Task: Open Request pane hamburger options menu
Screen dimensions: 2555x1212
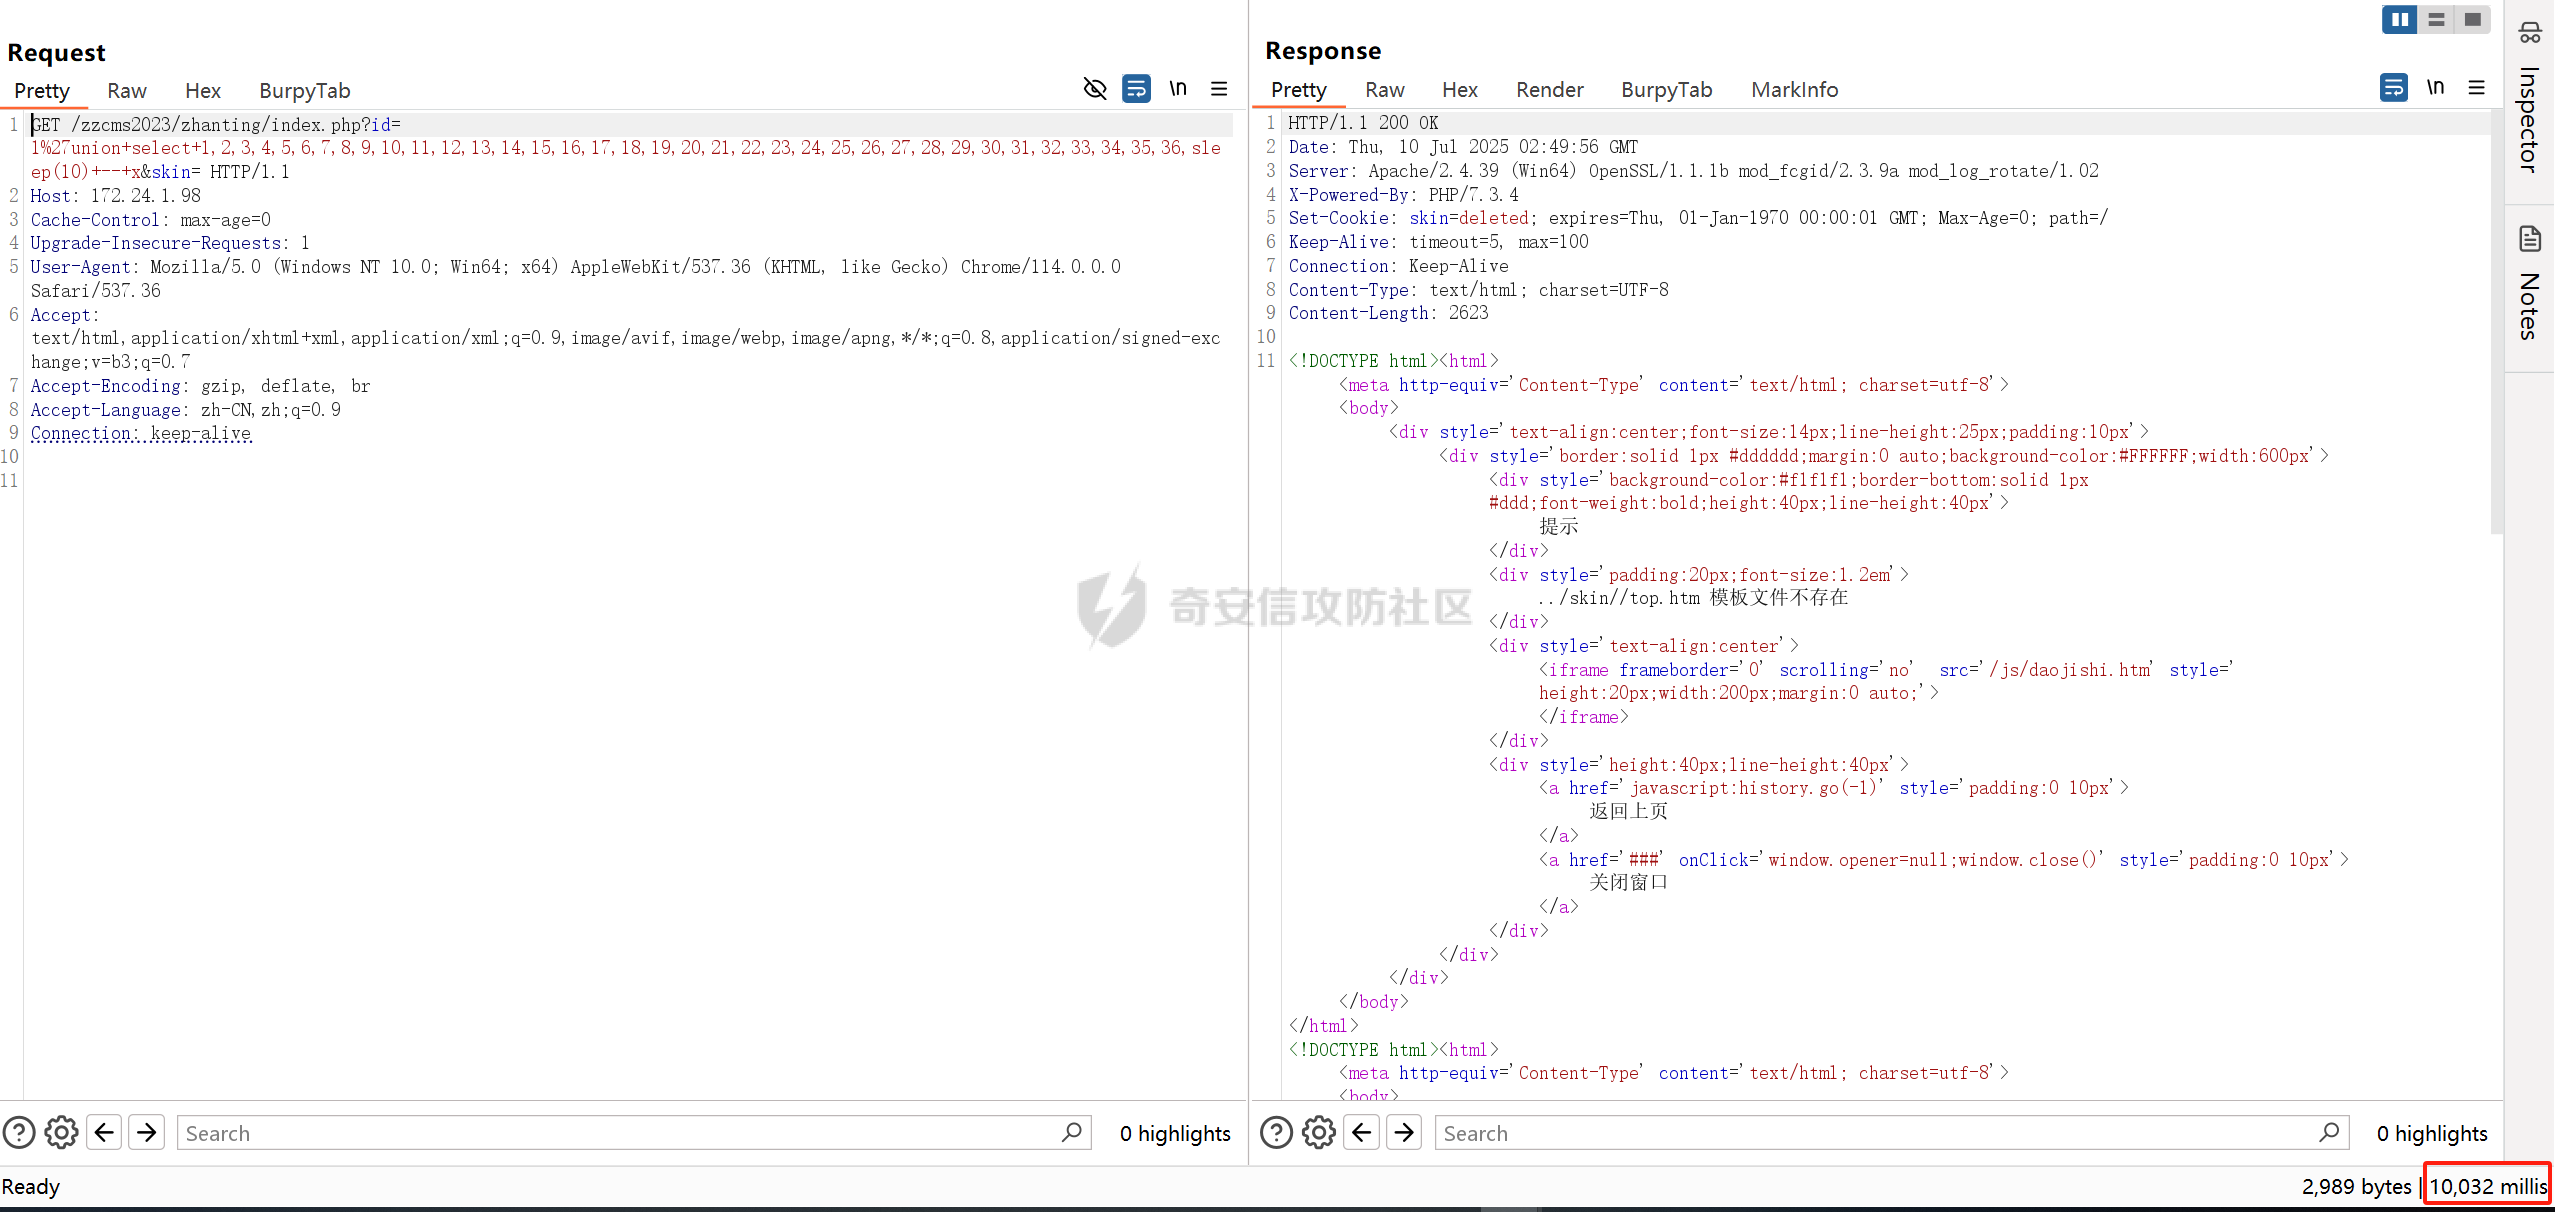Action: 1219,89
